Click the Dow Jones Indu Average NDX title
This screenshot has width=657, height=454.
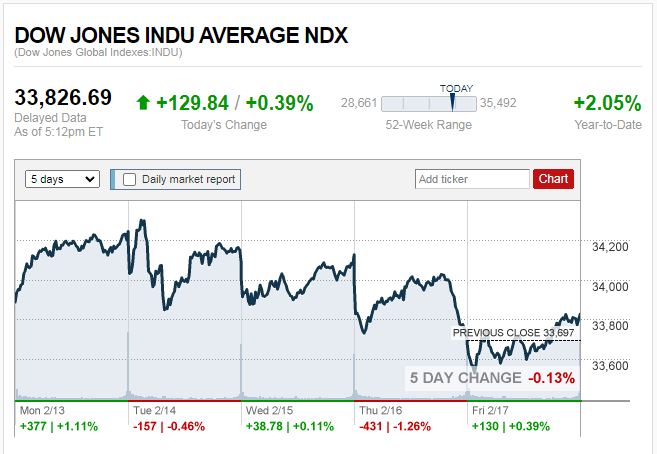click(x=181, y=35)
